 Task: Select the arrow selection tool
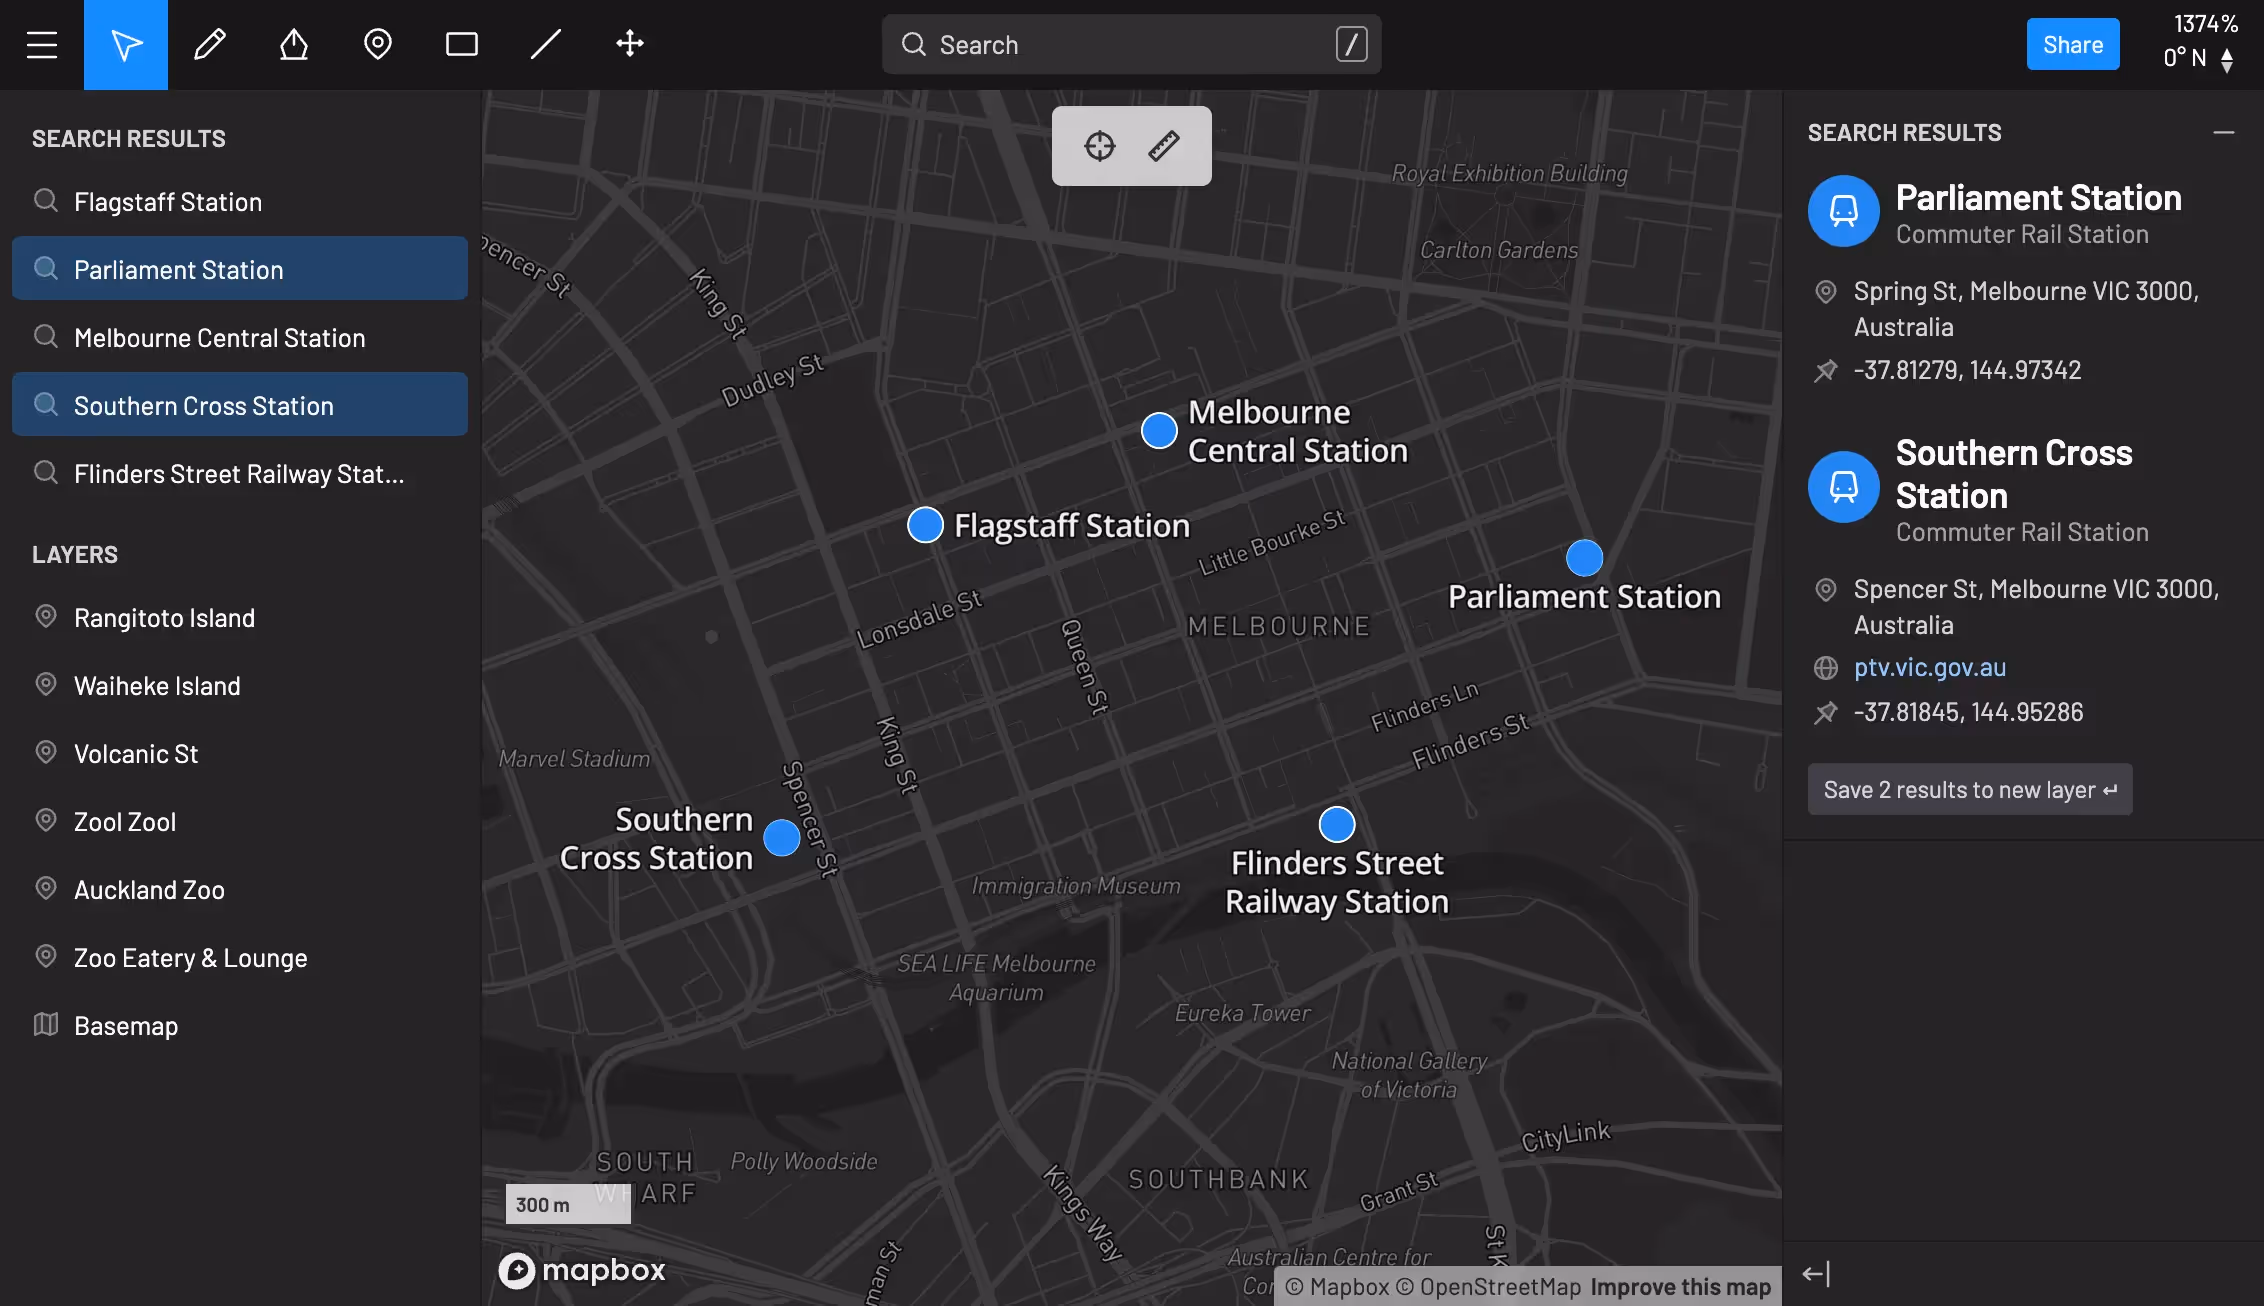click(x=126, y=44)
